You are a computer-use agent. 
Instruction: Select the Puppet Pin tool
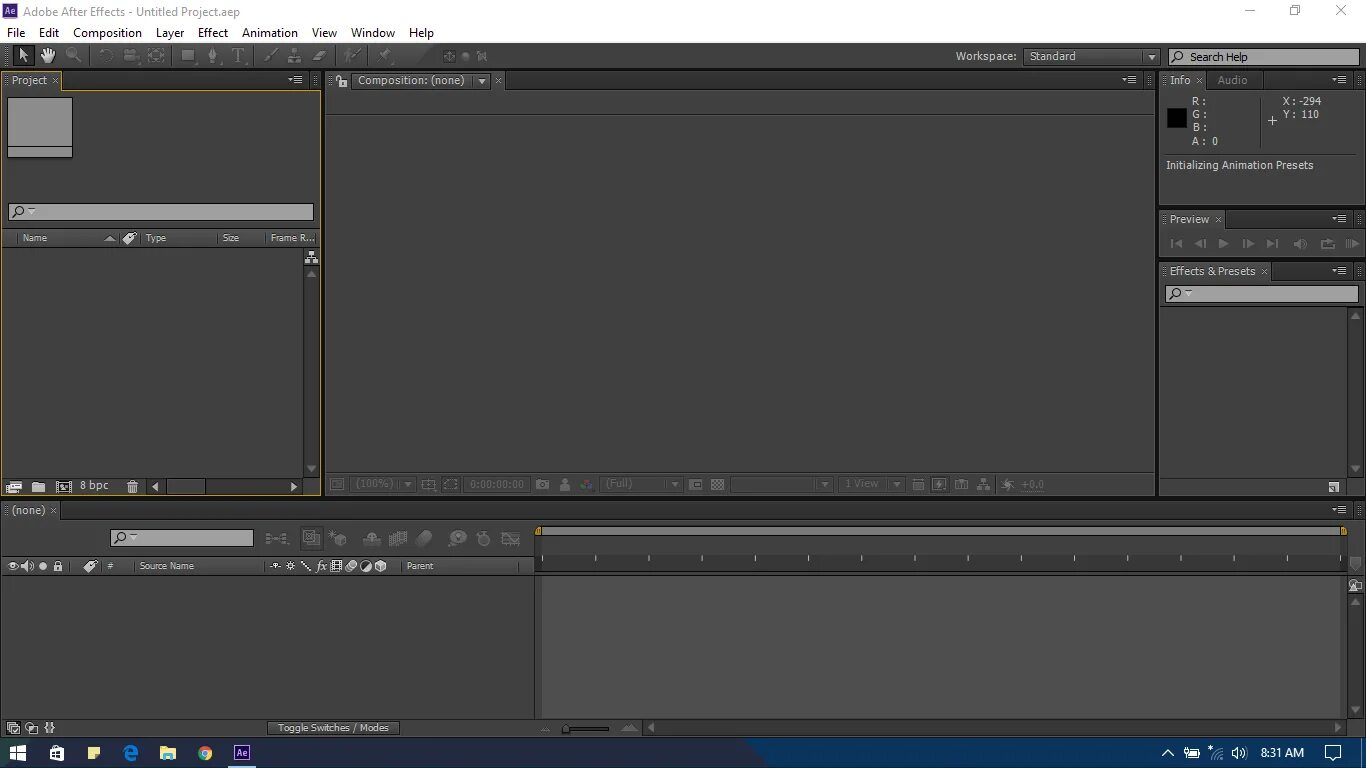385,56
